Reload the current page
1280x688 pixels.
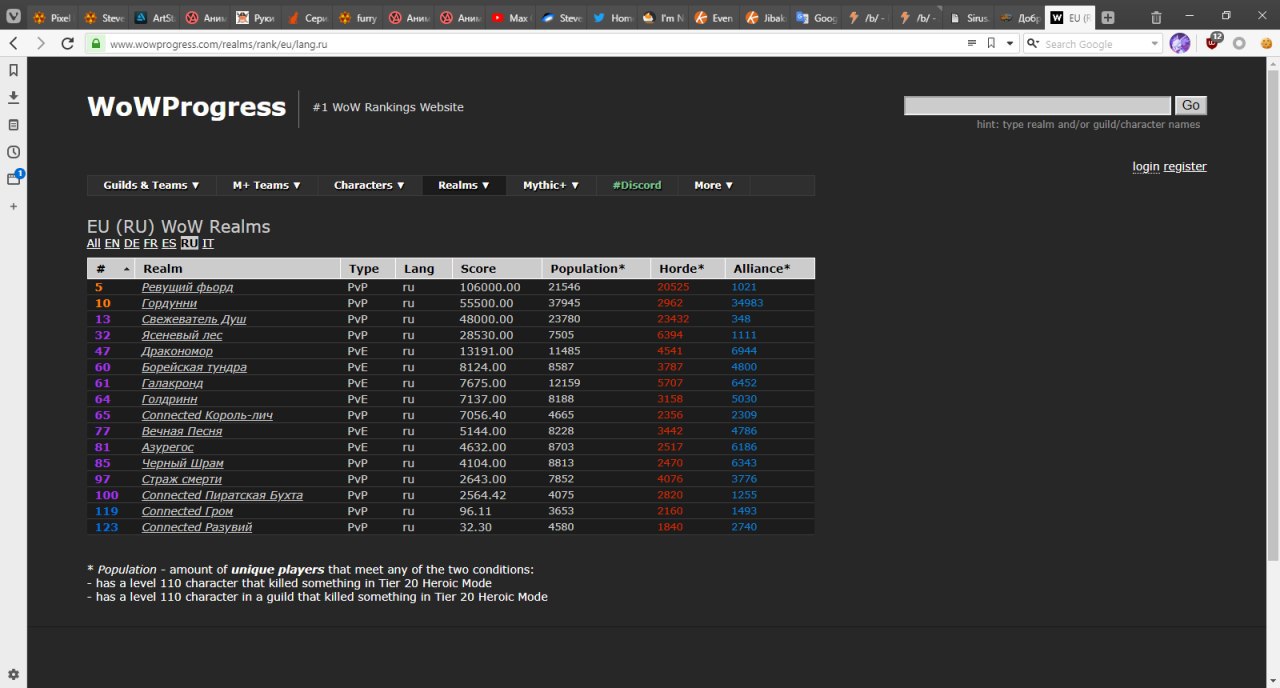click(67, 43)
